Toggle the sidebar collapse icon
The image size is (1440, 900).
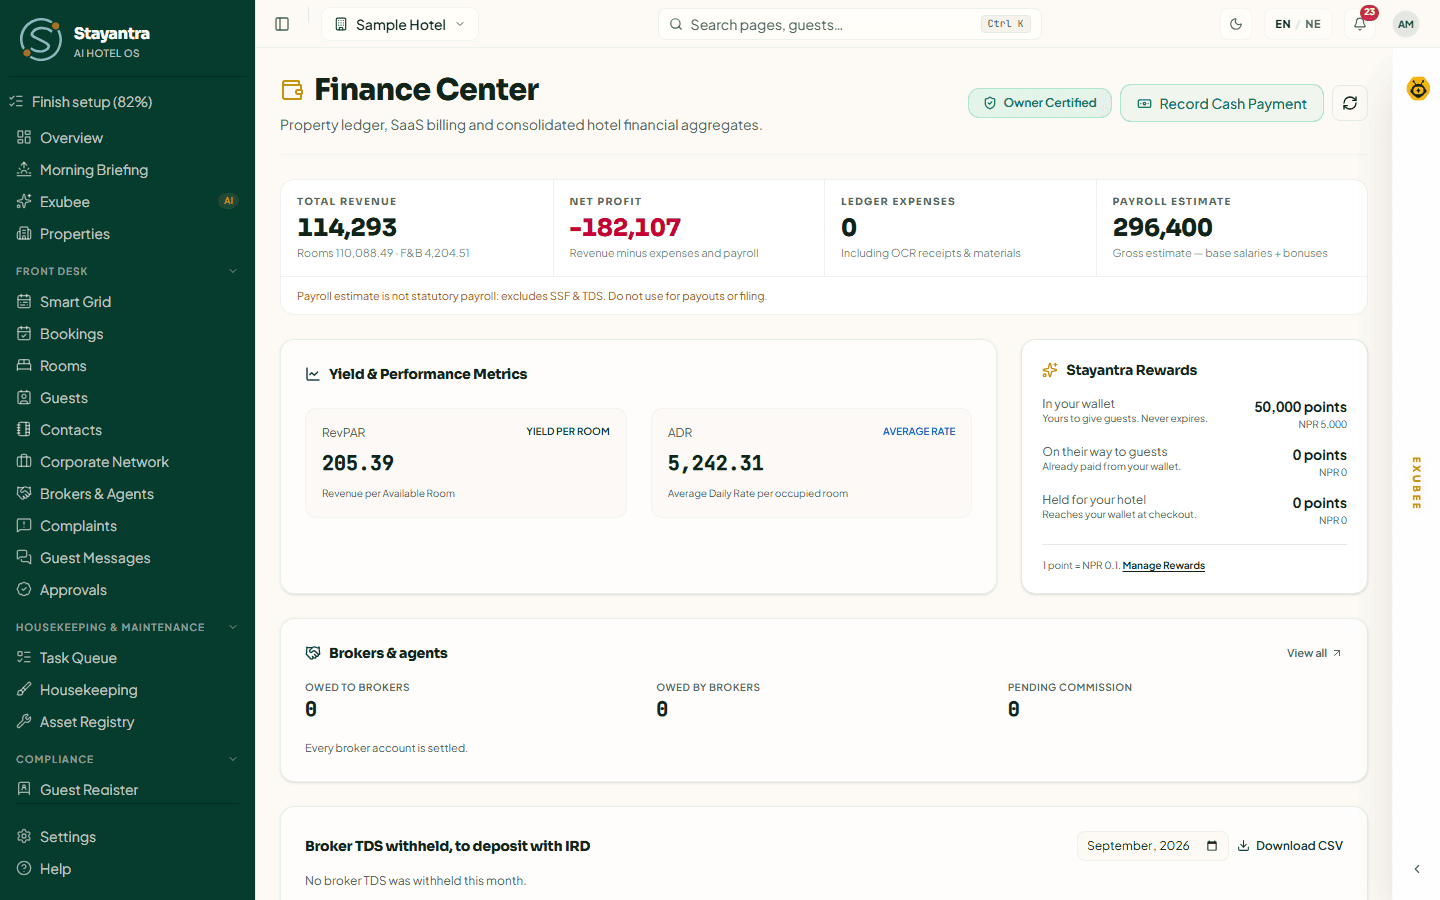pyautogui.click(x=282, y=24)
